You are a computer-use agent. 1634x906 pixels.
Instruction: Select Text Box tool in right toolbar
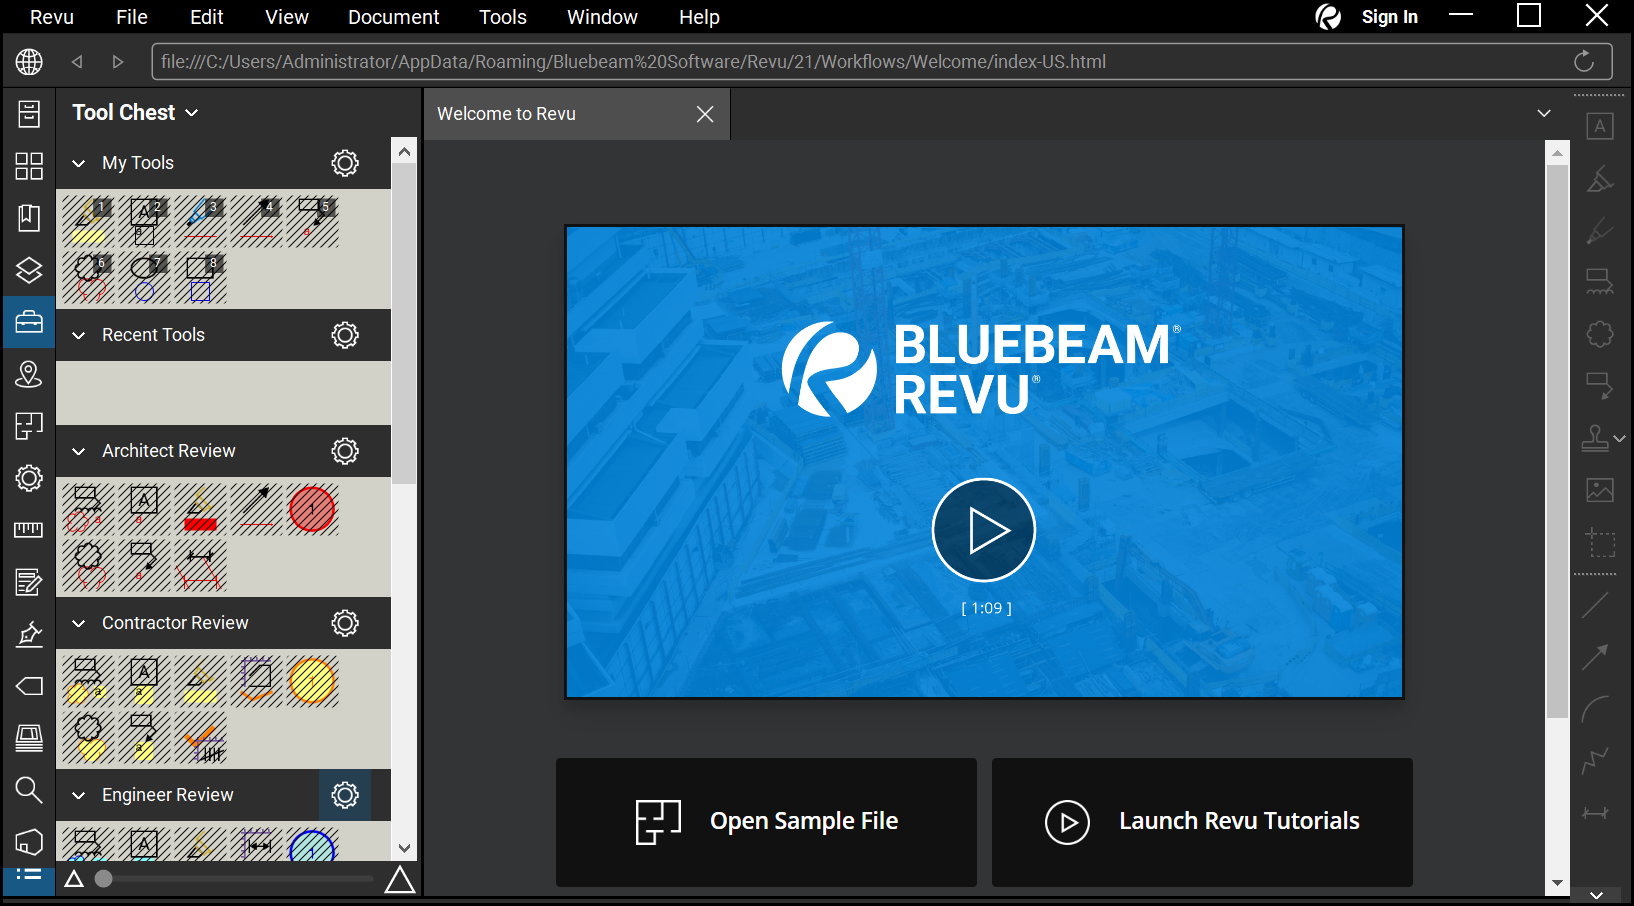pos(1600,126)
